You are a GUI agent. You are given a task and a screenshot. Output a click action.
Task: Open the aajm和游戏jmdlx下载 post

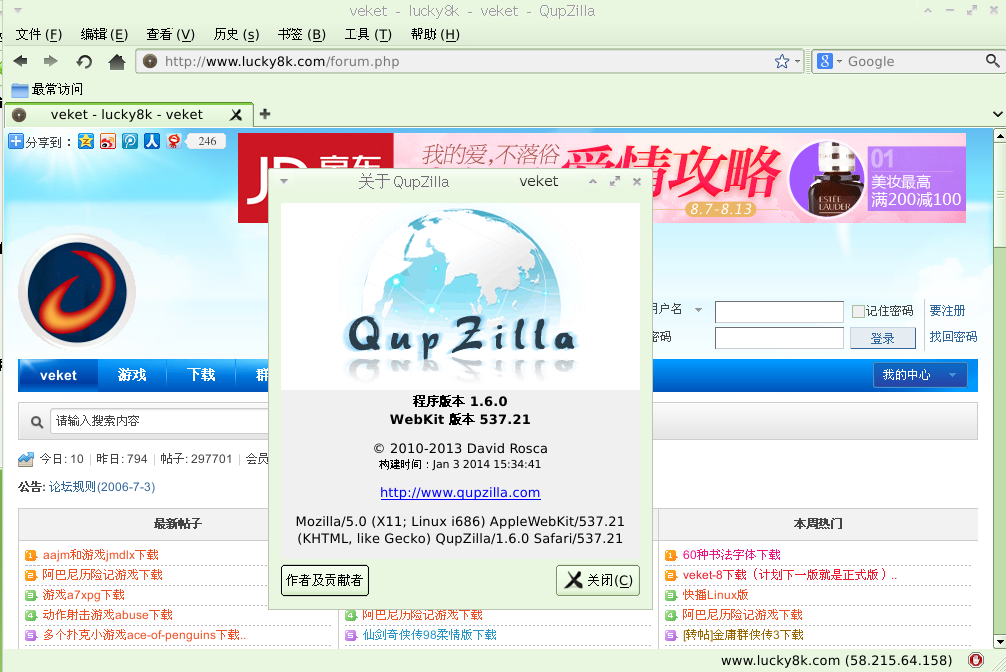(101, 555)
